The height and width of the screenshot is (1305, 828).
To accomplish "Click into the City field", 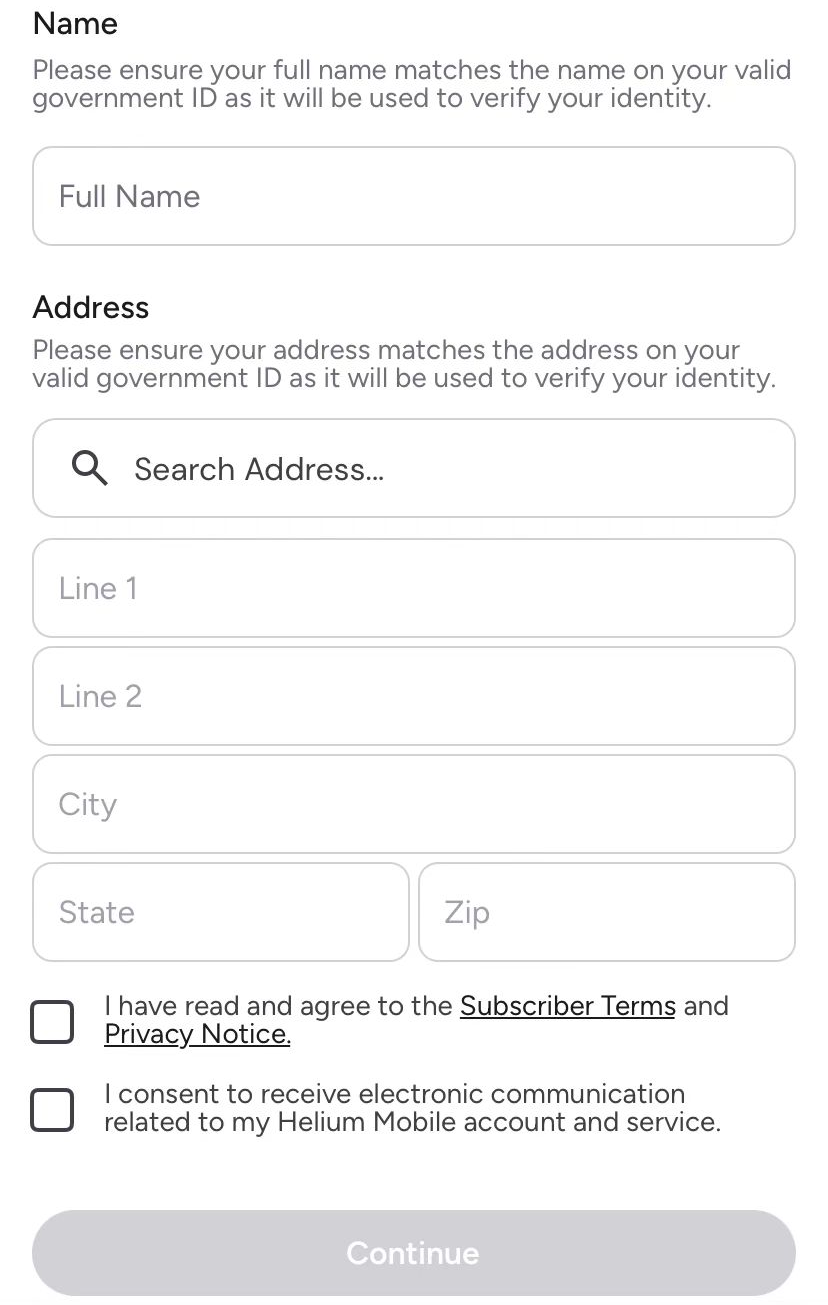I will pos(414,804).
